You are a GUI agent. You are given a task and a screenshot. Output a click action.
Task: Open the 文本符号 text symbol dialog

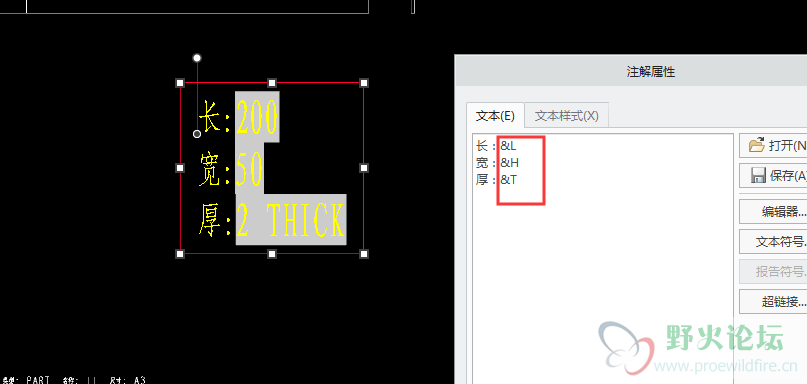coord(774,241)
